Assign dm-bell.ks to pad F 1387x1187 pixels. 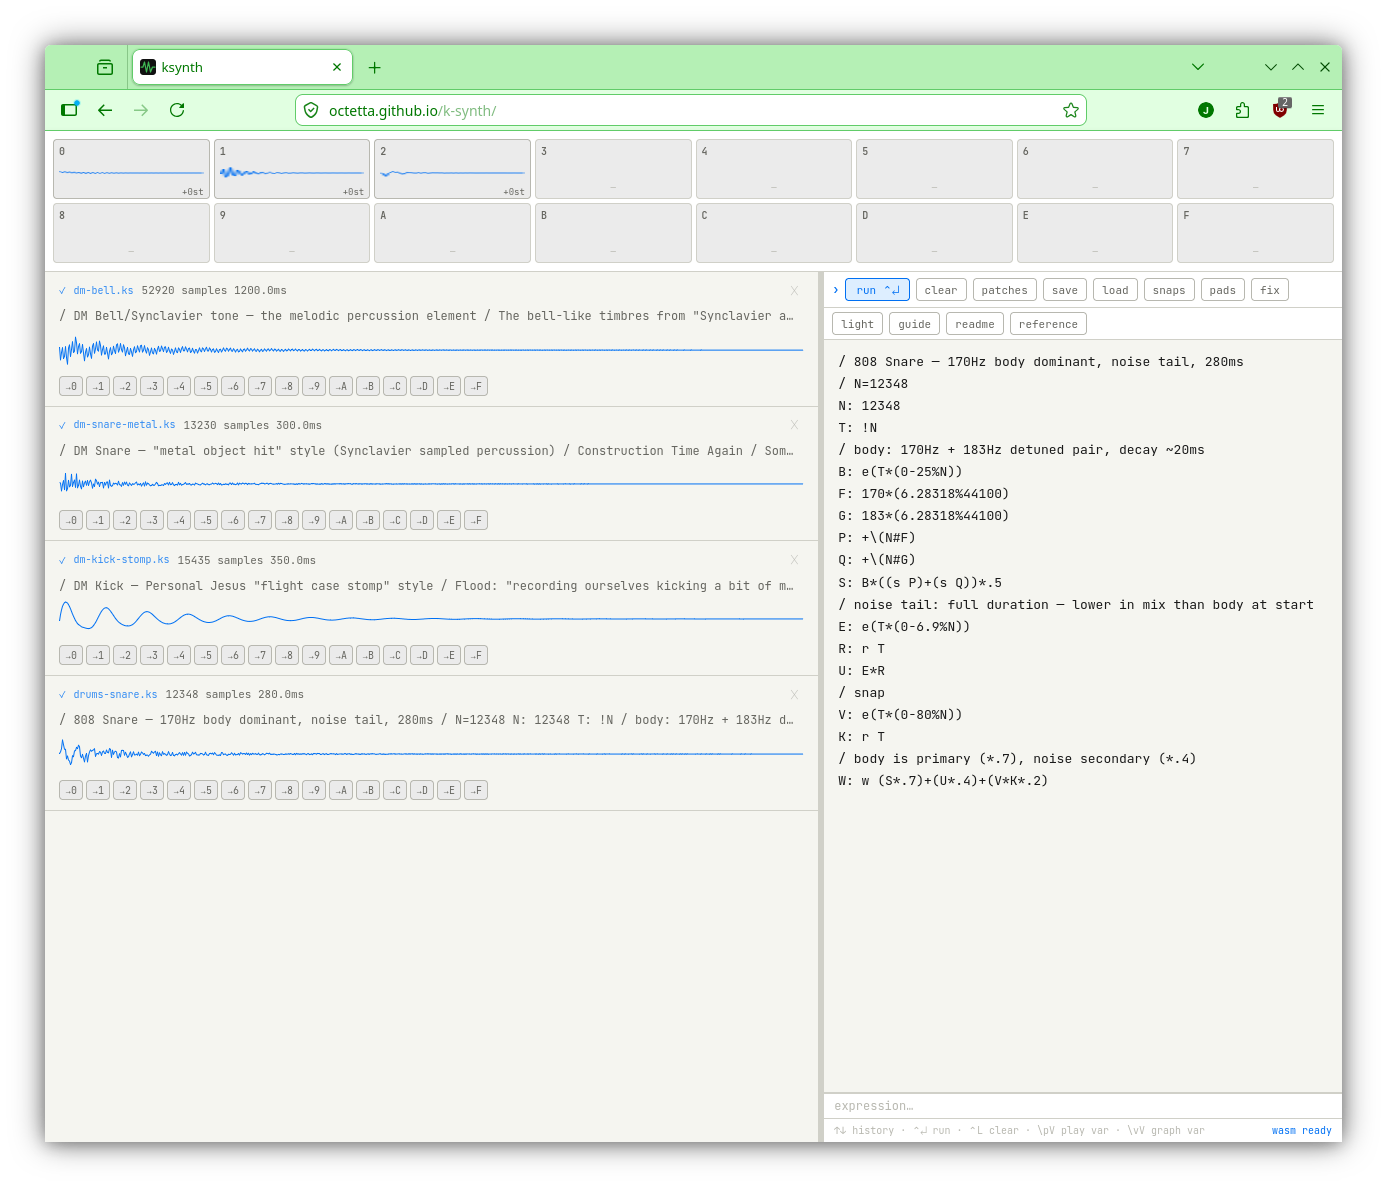pyautogui.click(x=476, y=386)
